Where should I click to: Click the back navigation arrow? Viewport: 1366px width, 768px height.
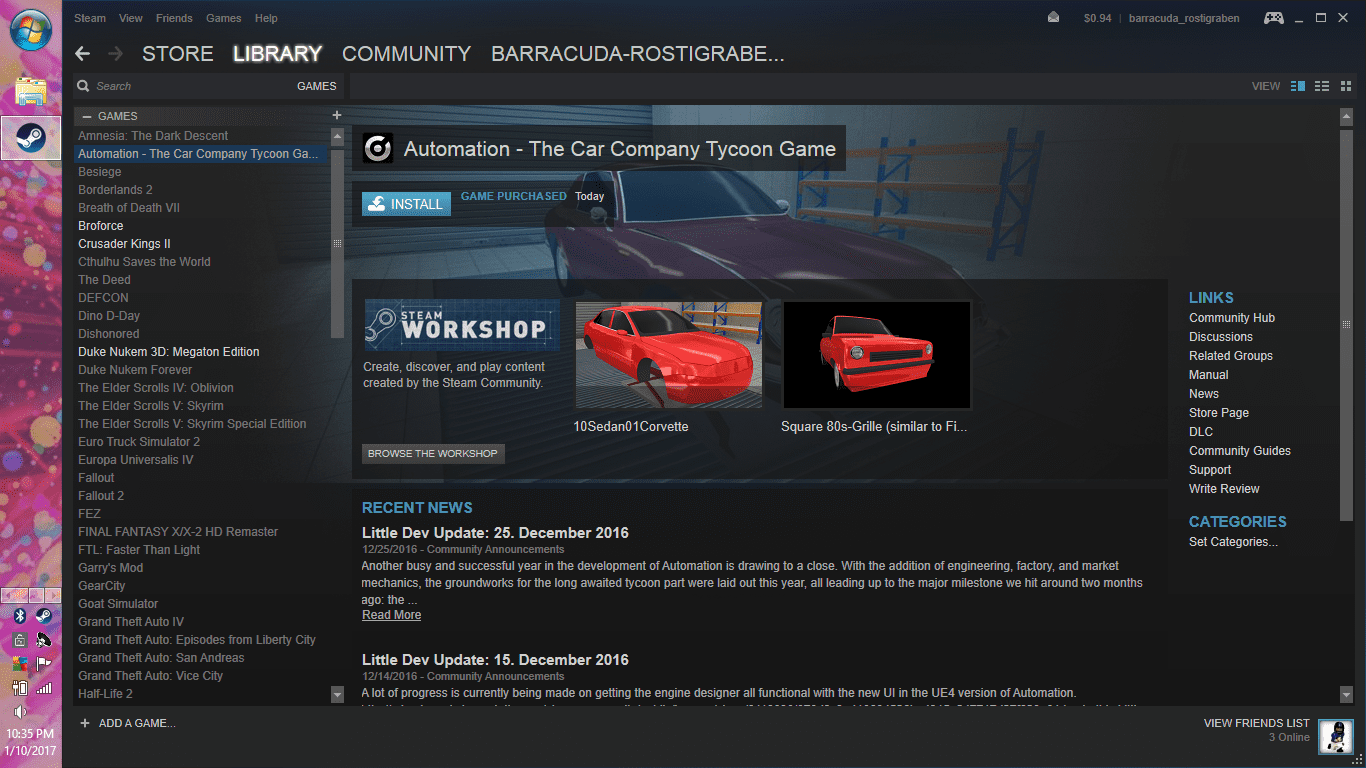[x=83, y=54]
